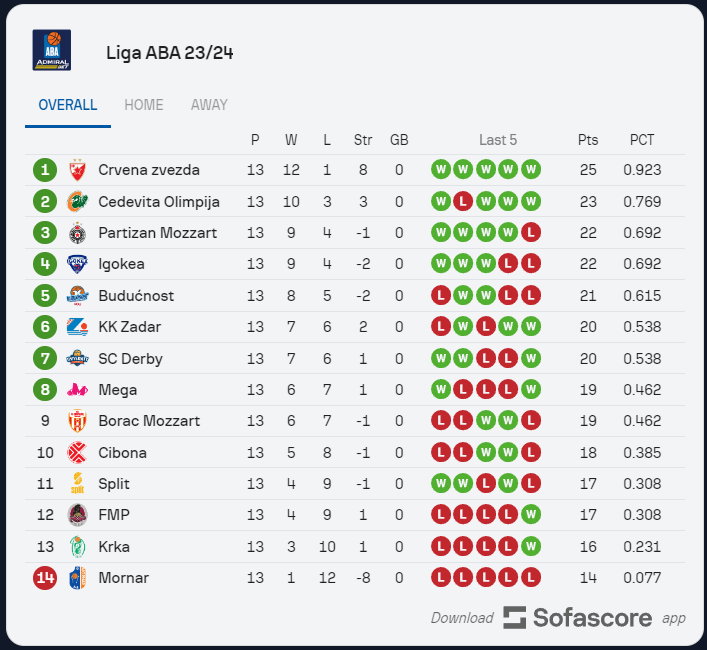Click the Cedevita Olimpija dragon logo

click(x=77, y=201)
